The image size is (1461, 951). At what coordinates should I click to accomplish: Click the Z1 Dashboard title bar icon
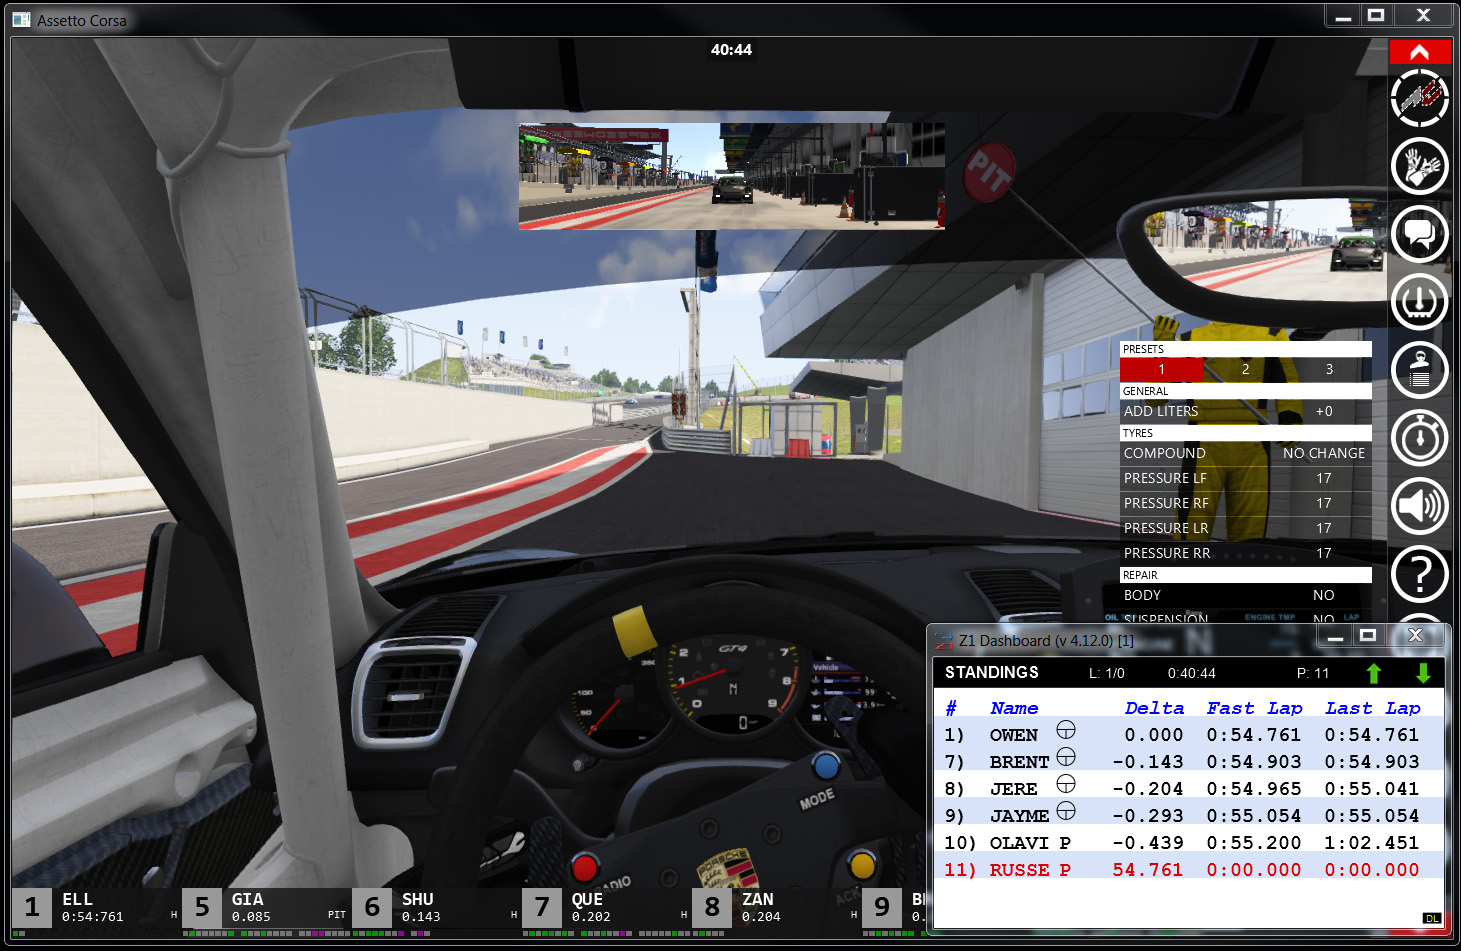tap(944, 640)
